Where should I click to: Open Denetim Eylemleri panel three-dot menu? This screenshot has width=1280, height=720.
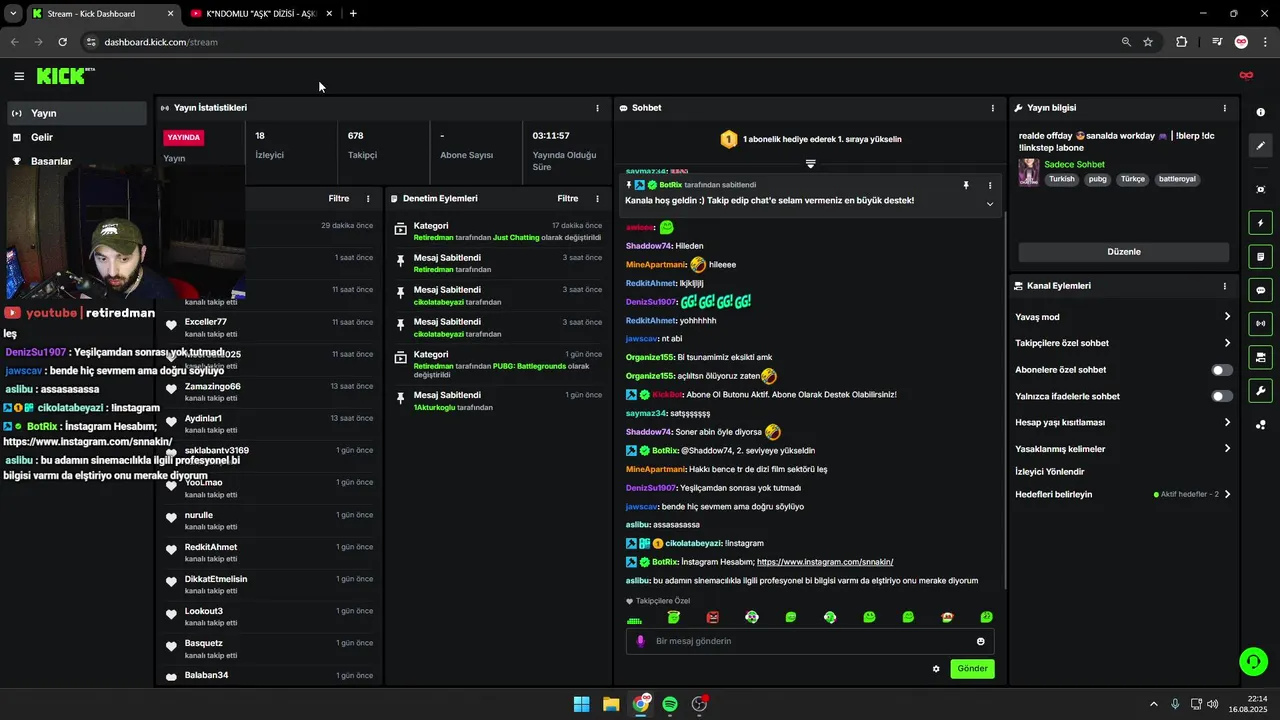tap(598, 199)
